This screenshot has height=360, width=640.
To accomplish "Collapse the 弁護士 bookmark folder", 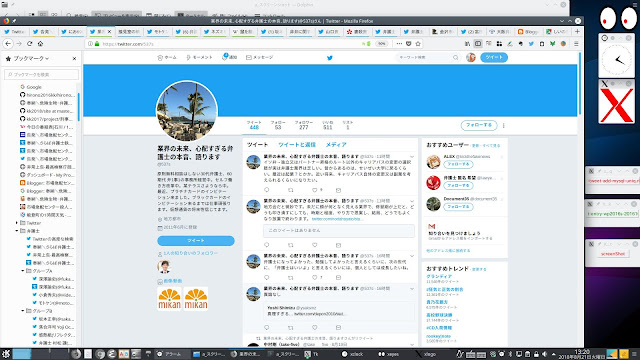I will (17, 231).
